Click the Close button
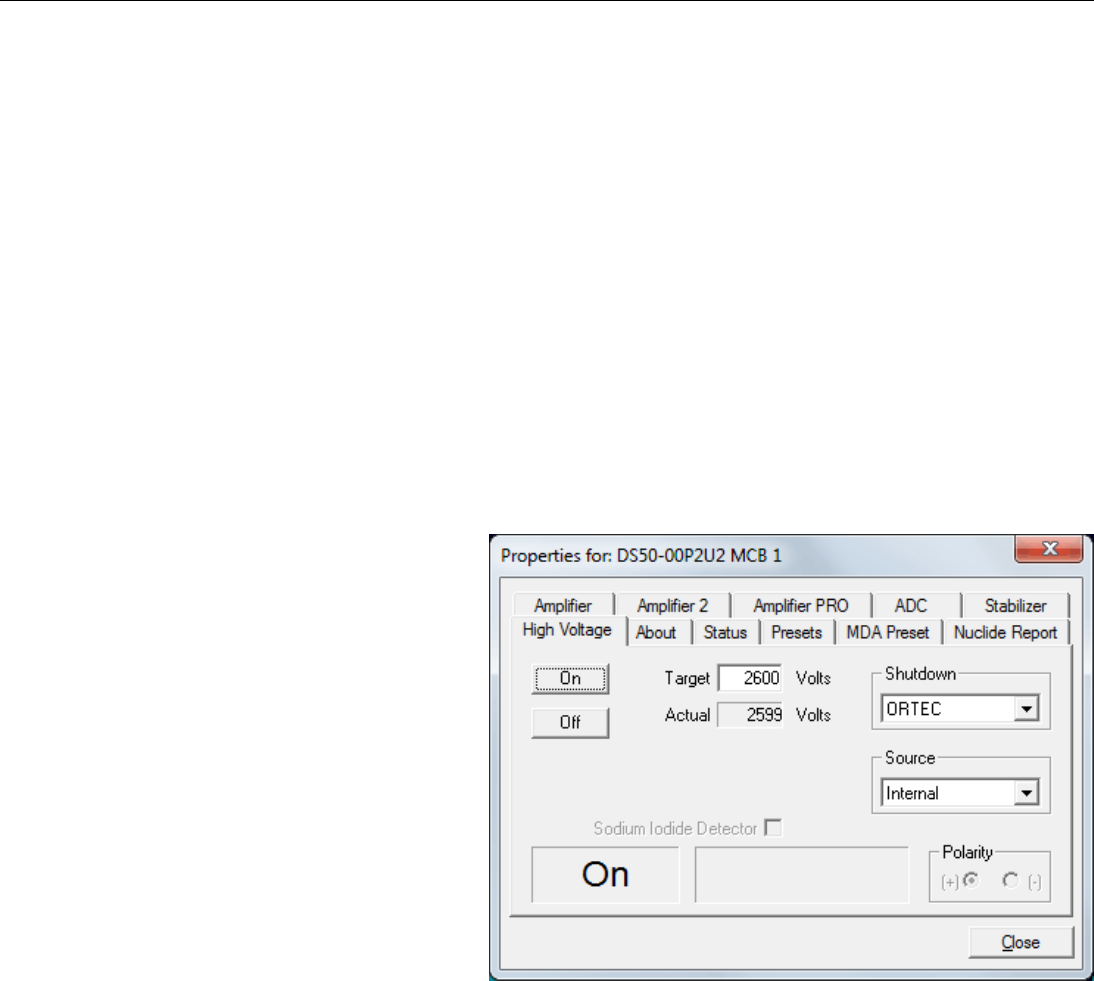 [x=1021, y=942]
